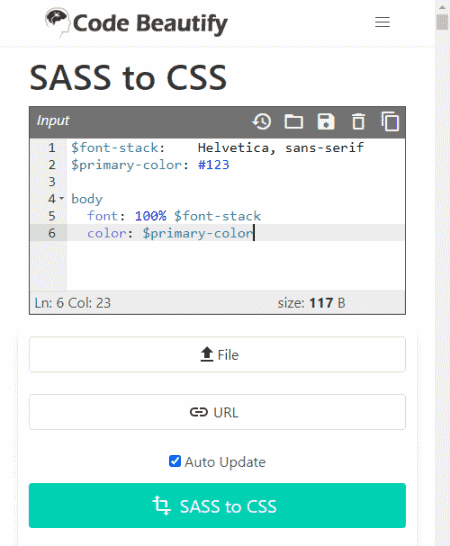Open the History icon in Input toolbar
Viewport: 450px width, 546px height.
click(262, 122)
